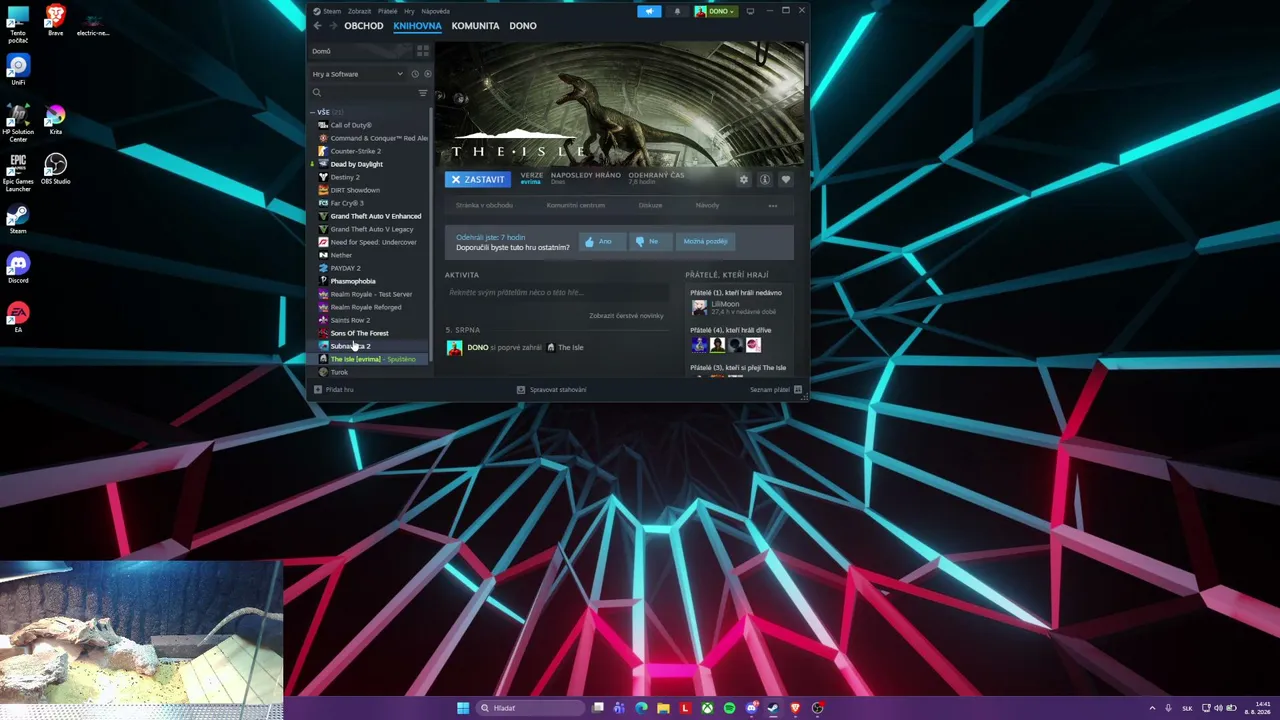
Task: Open the notifications bell in Steam
Action: 677,11
